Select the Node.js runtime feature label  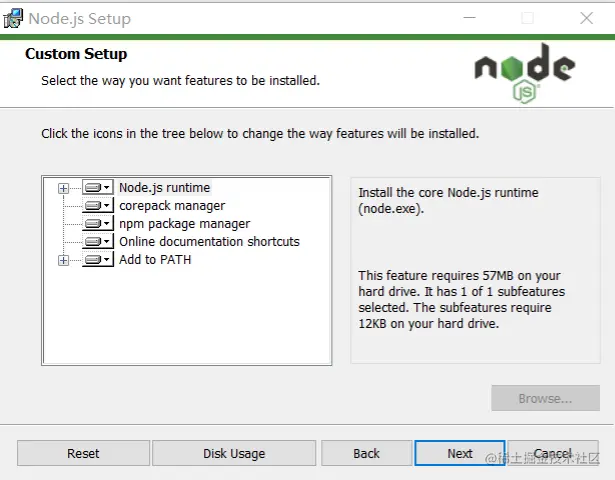[164, 187]
